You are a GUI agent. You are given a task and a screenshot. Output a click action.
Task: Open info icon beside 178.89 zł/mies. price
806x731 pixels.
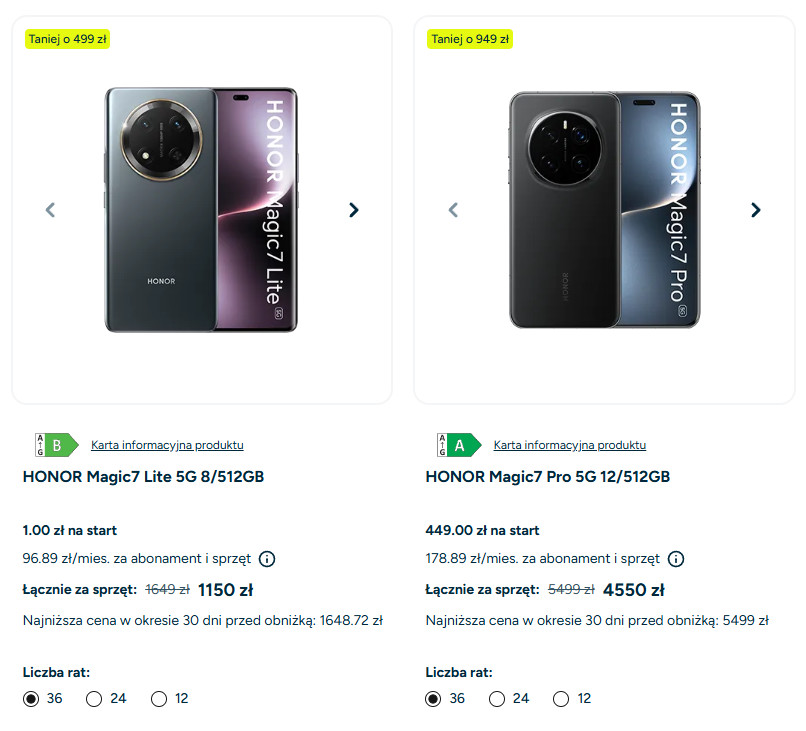[676, 559]
